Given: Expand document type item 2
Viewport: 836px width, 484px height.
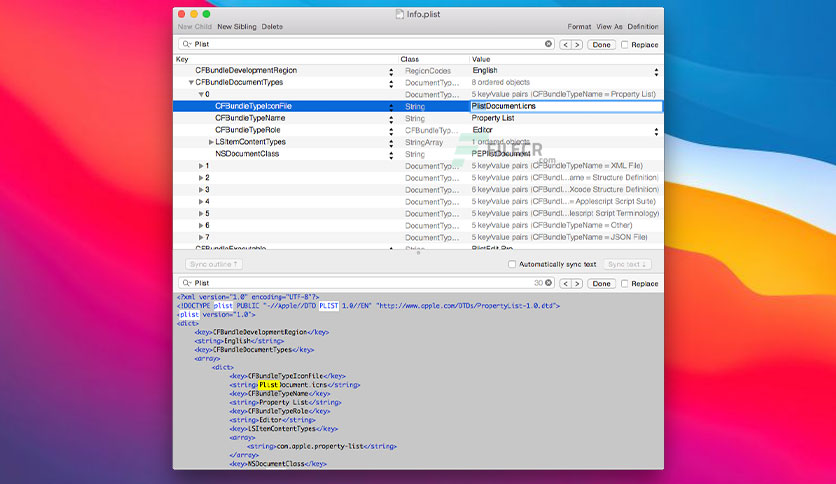Looking at the screenshot, I should coord(201,178).
